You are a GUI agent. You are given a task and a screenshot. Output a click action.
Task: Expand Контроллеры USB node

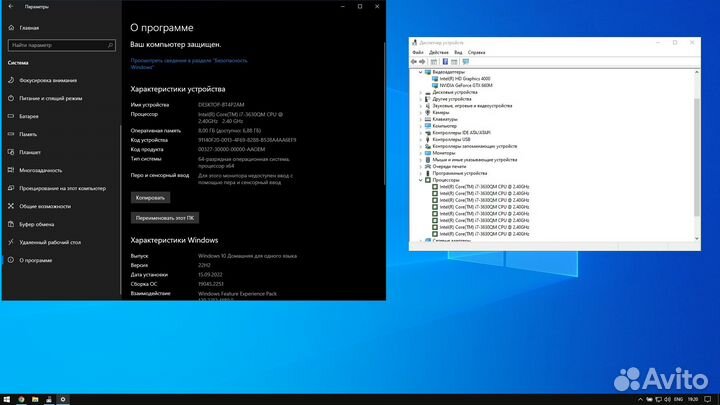[420, 140]
